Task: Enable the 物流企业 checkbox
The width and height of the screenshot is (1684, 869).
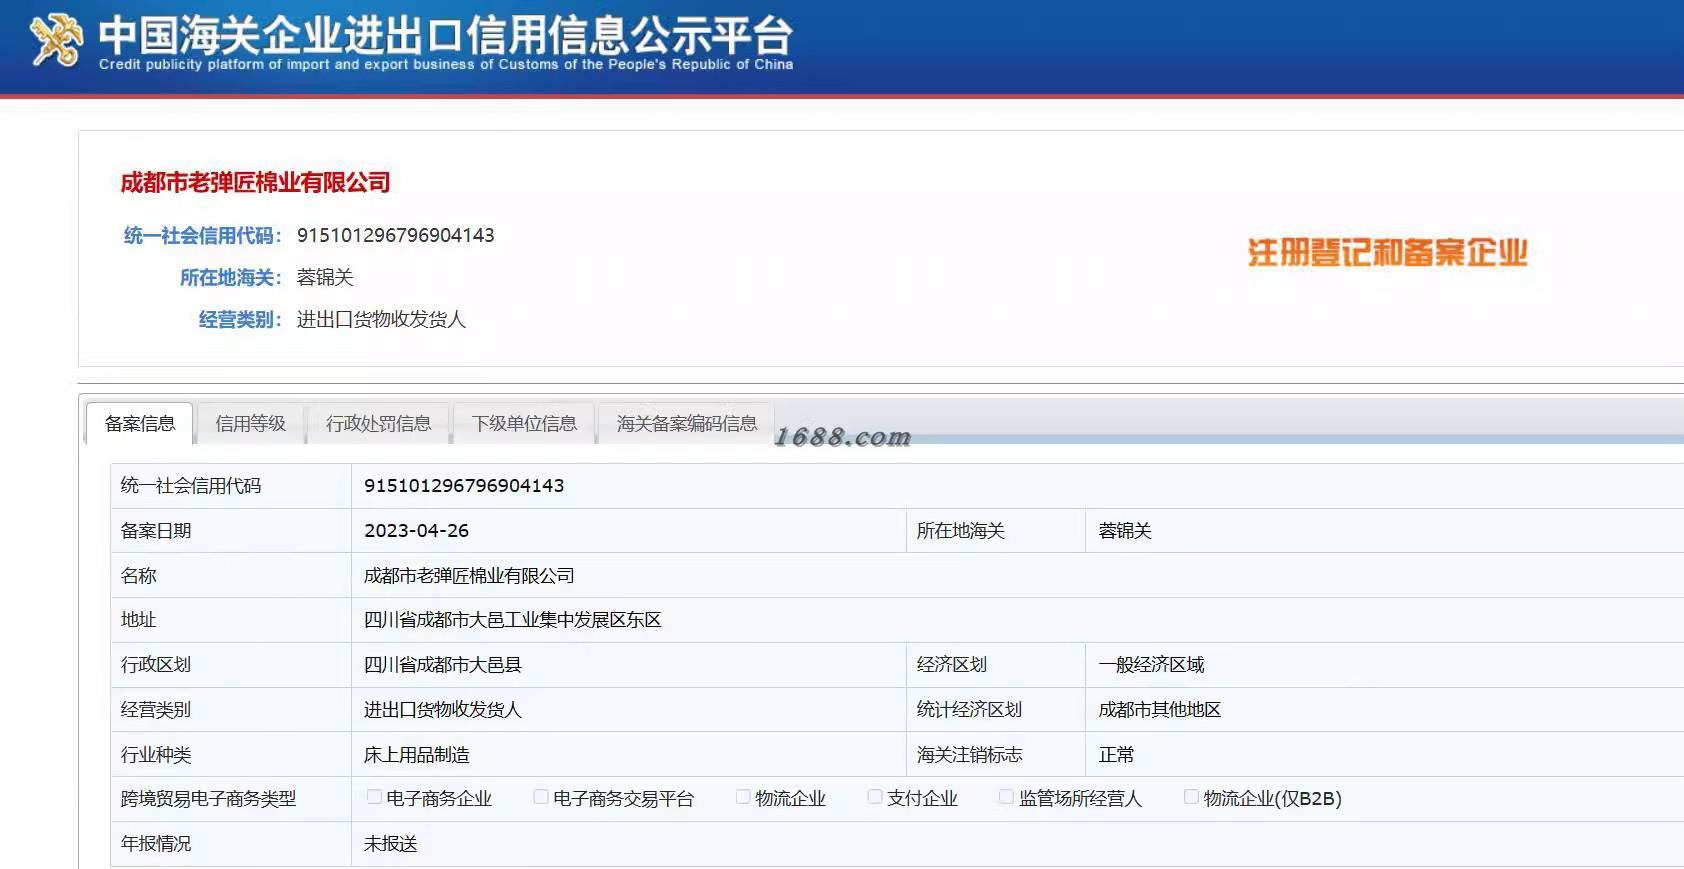Action: click(x=743, y=797)
